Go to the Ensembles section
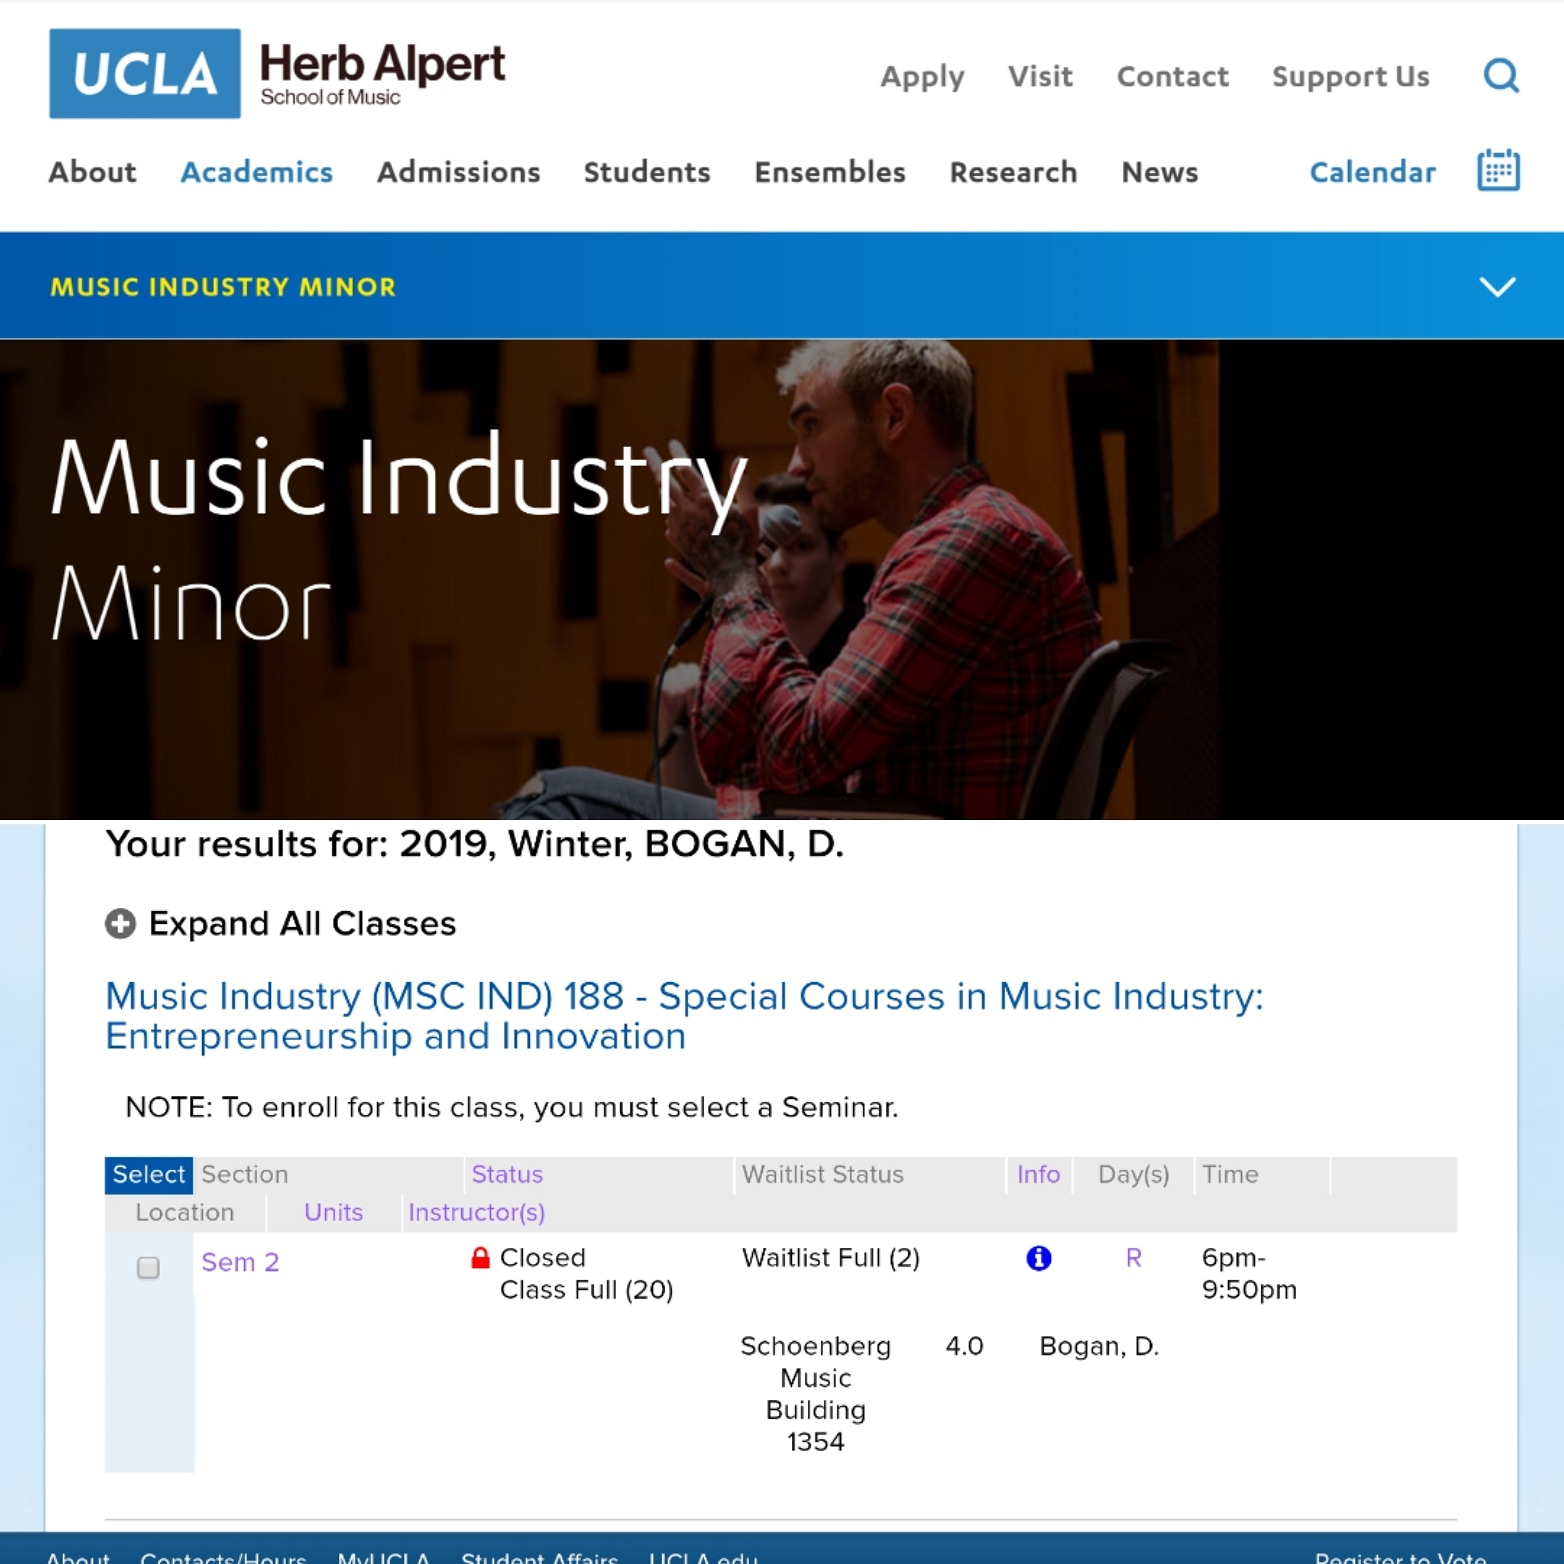This screenshot has height=1564, width=1564. [x=829, y=172]
